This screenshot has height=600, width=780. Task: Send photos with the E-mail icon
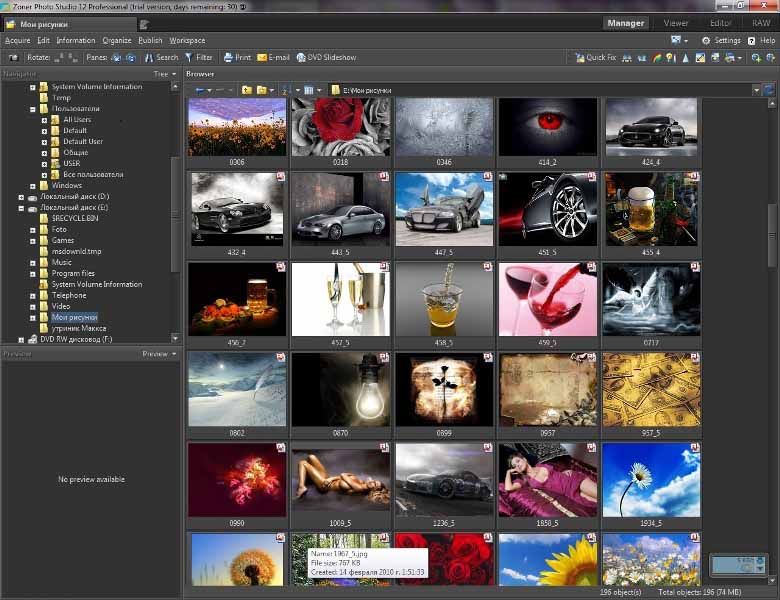coord(262,57)
